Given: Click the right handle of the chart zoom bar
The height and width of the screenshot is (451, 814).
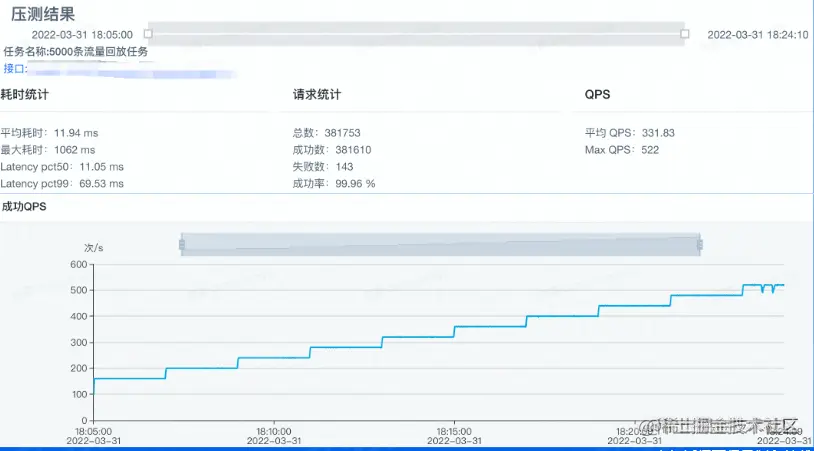Looking at the screenshot, I should (x=700, y=244).
